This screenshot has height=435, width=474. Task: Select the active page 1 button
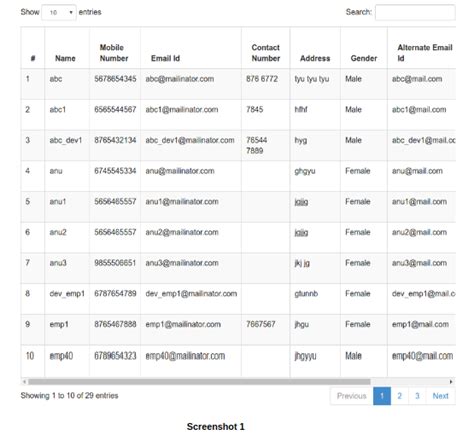[382, 396]
